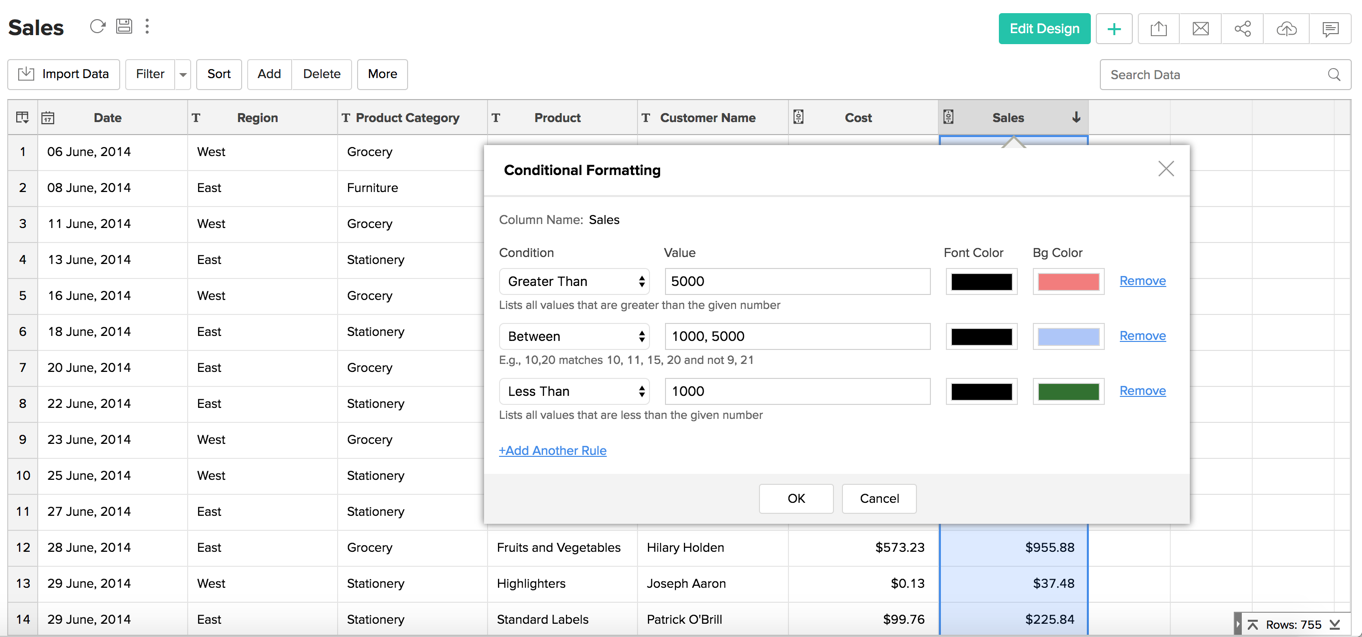Open the Between condition dropdown

574,337
